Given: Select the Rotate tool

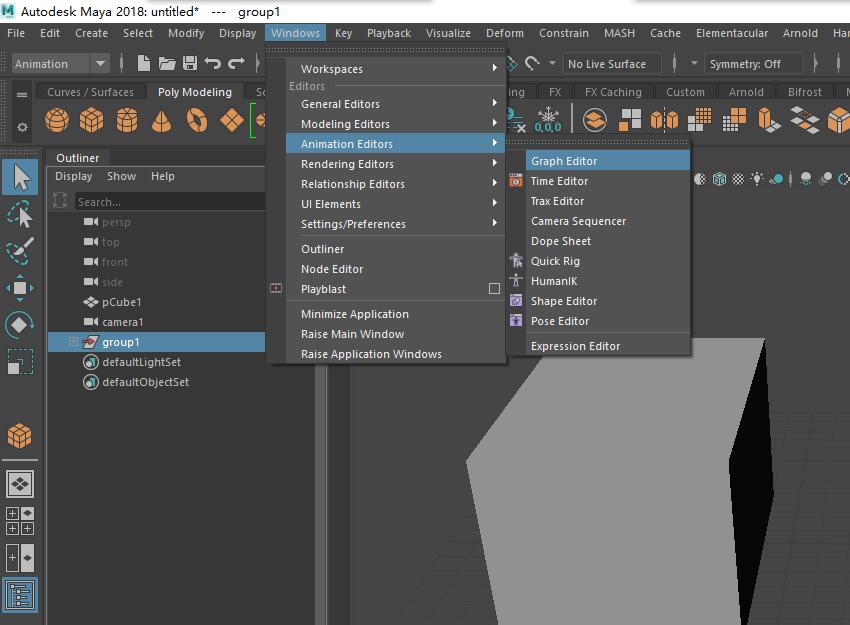Looking at the screenshot, I should tap(20, 325).
